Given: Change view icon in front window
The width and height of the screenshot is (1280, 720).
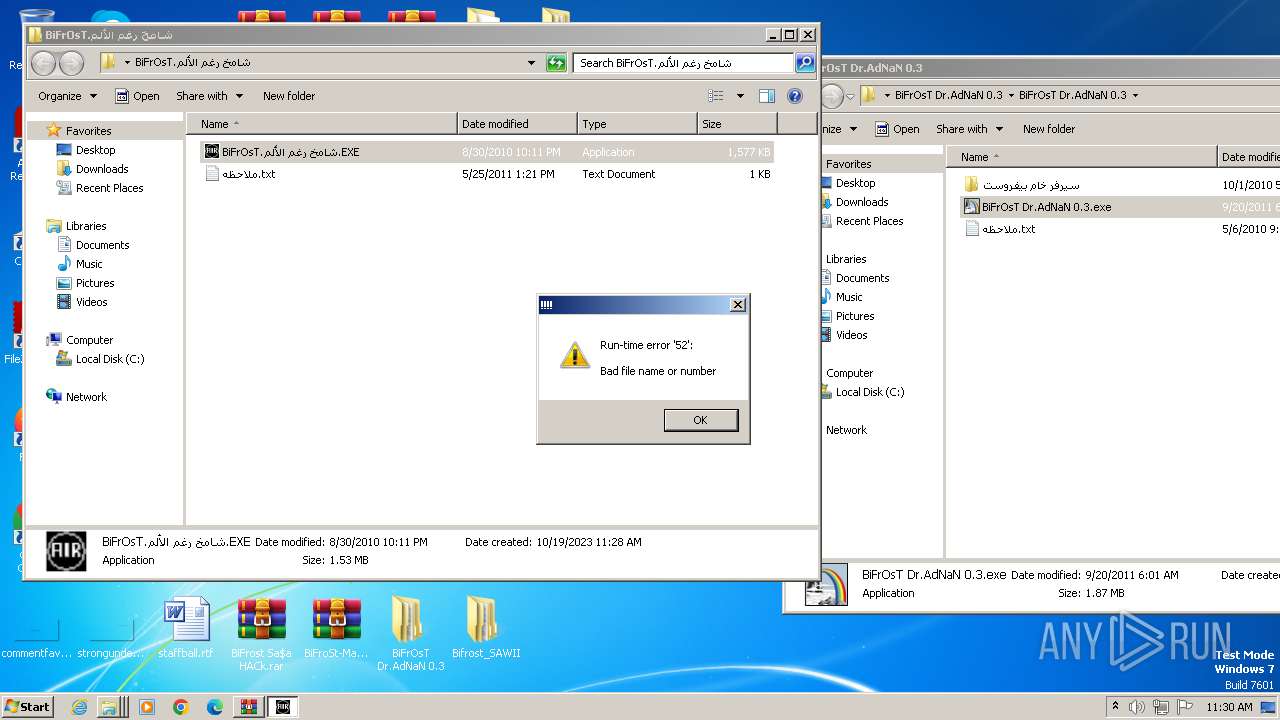Looking at the screenshot, I should pos(716,96).
